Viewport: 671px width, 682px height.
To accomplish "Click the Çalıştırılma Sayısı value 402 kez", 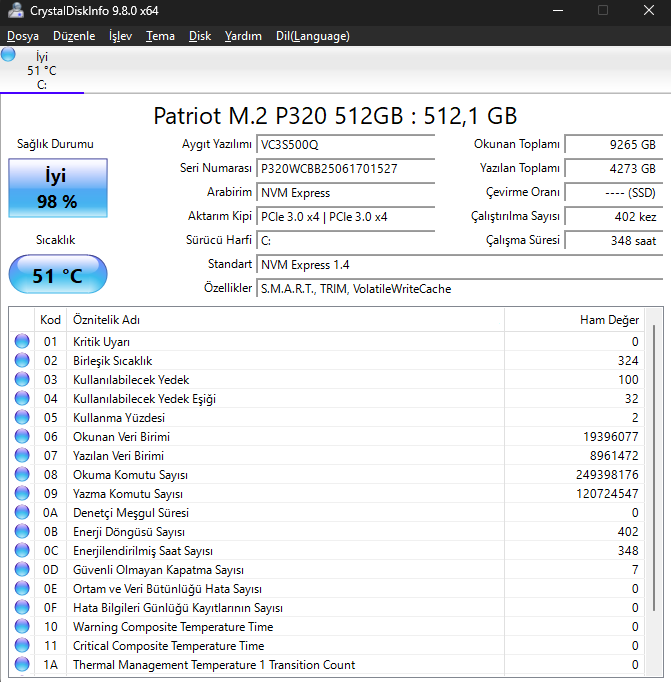I will click(614, 216).
